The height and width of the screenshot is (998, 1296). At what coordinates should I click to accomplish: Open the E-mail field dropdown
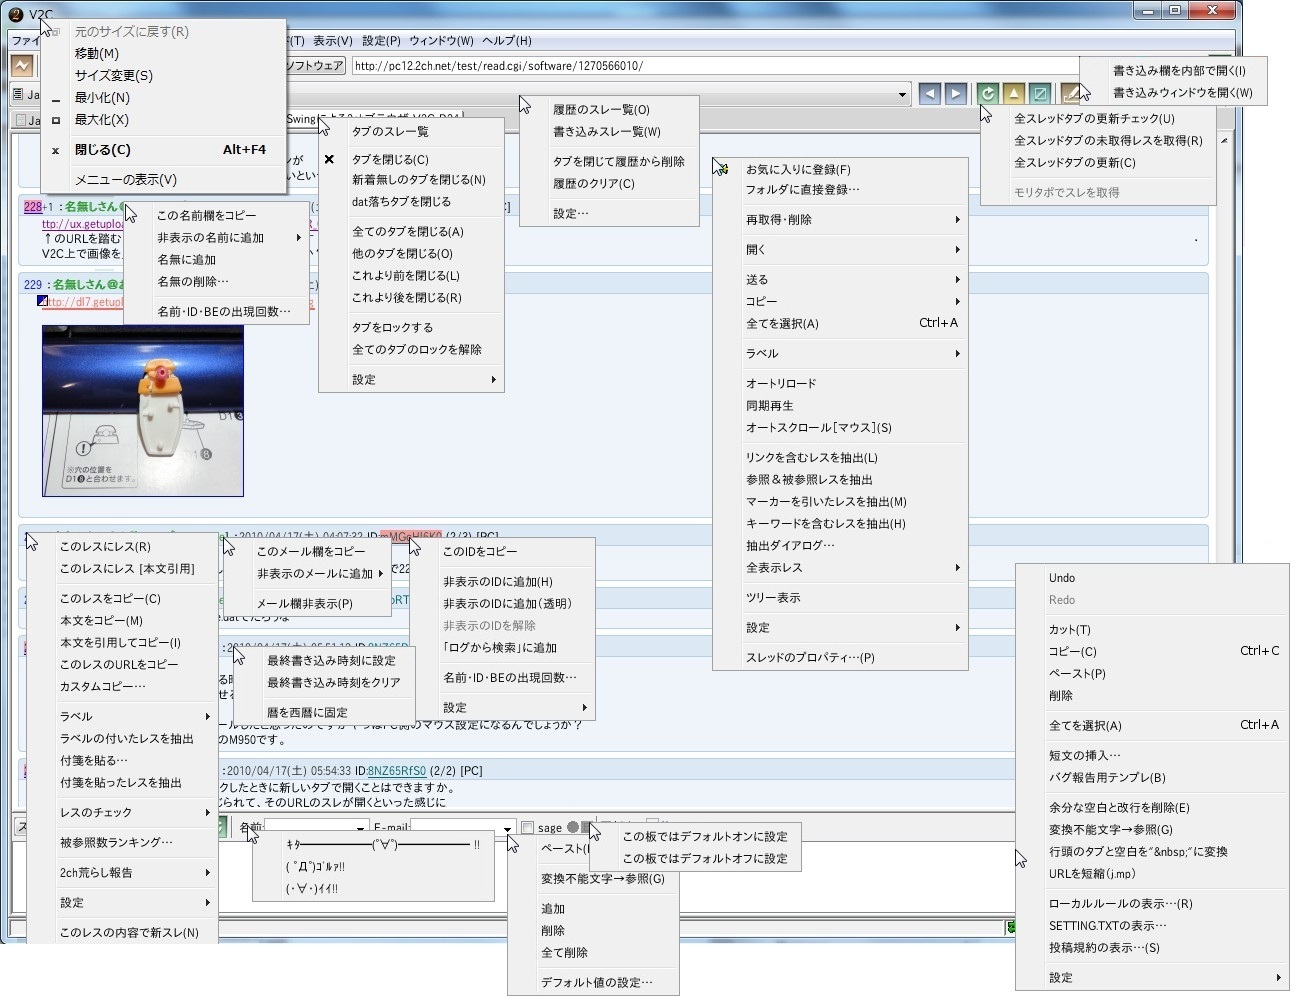pos(508,829)
